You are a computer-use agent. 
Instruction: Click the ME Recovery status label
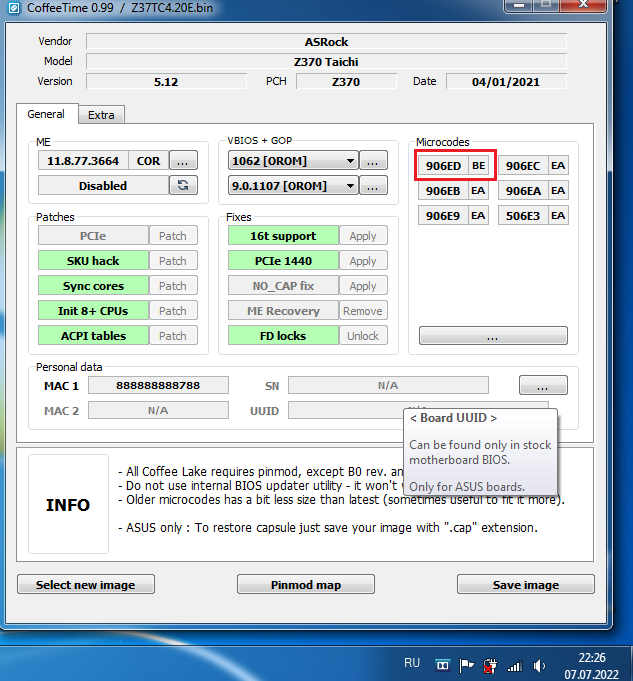coord(283,311)
